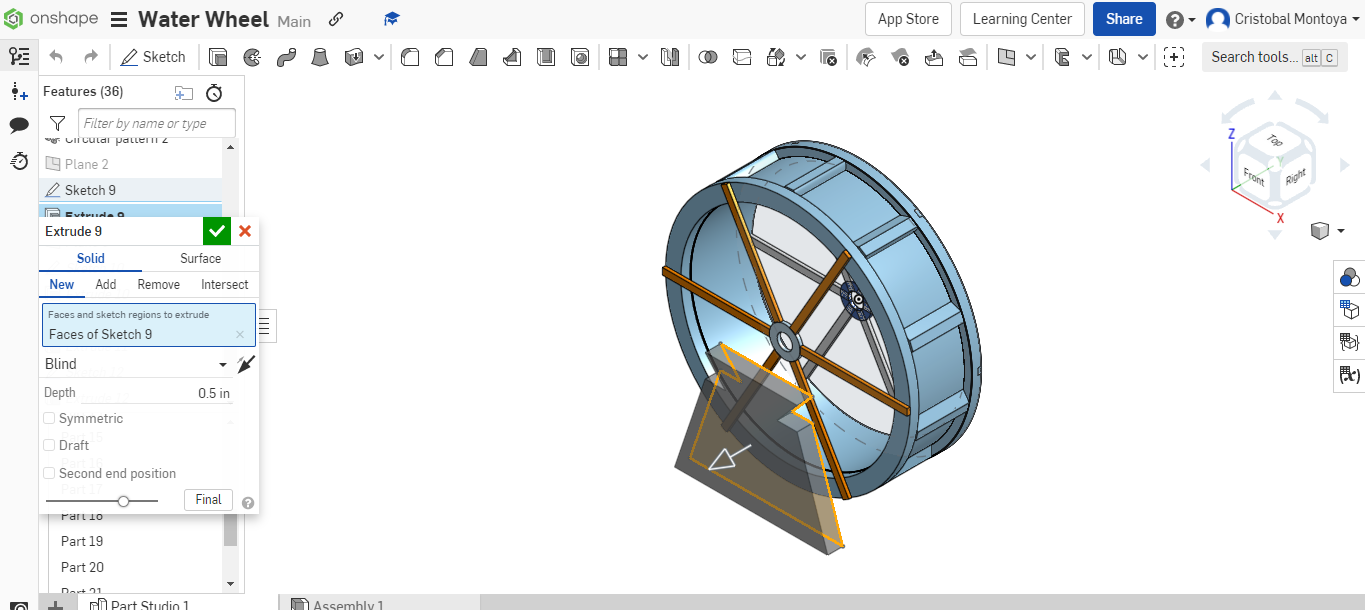
Task: Click the opposite direction arrow next to Blind
Action: [x=246, y=364]
